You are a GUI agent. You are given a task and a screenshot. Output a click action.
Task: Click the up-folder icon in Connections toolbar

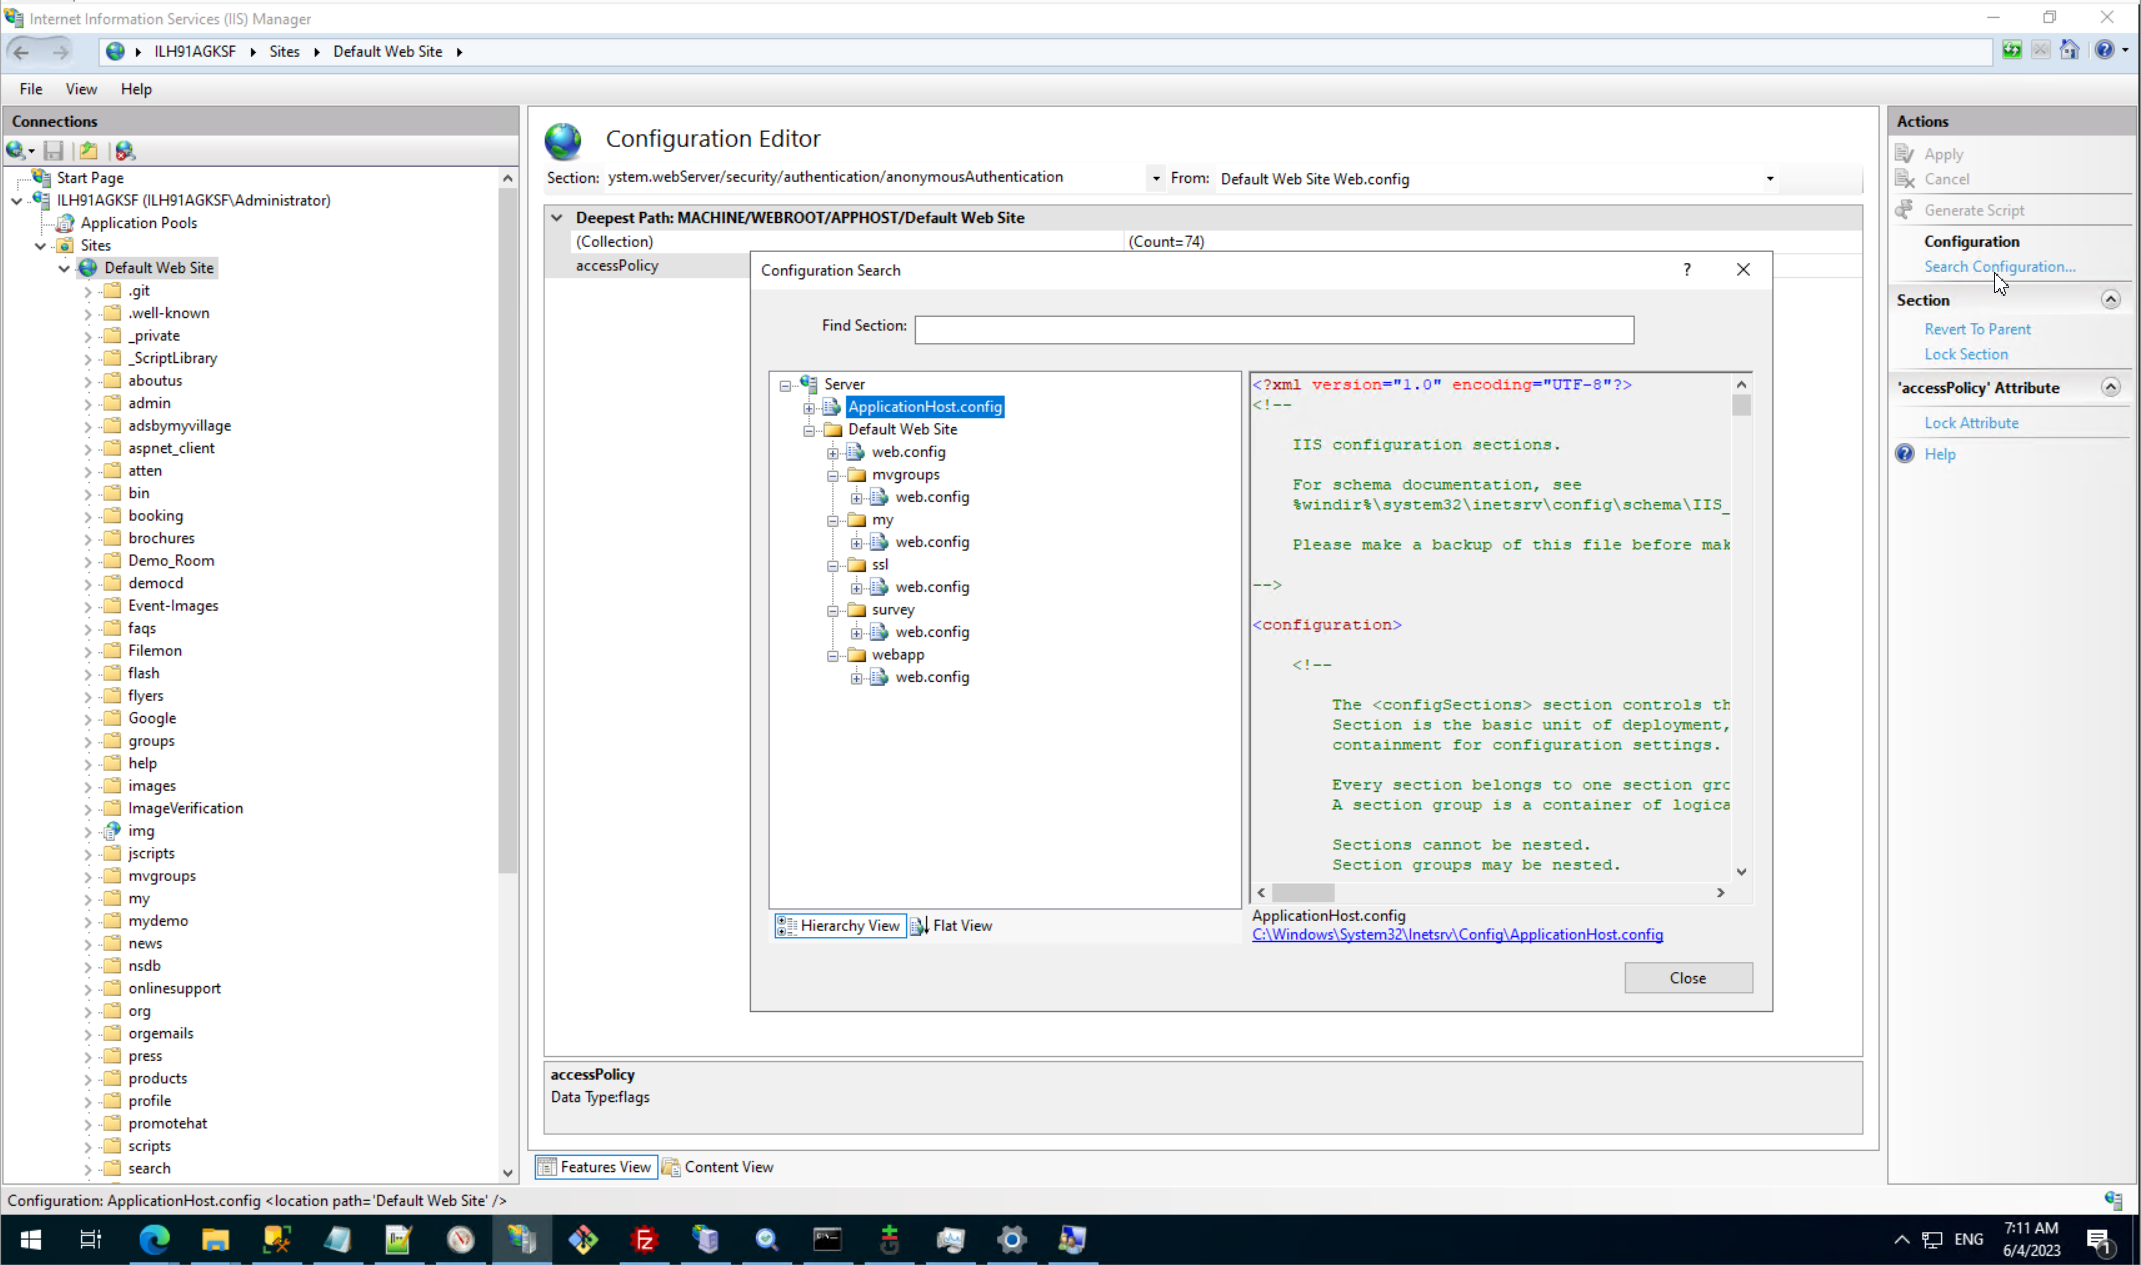(89, 151)
